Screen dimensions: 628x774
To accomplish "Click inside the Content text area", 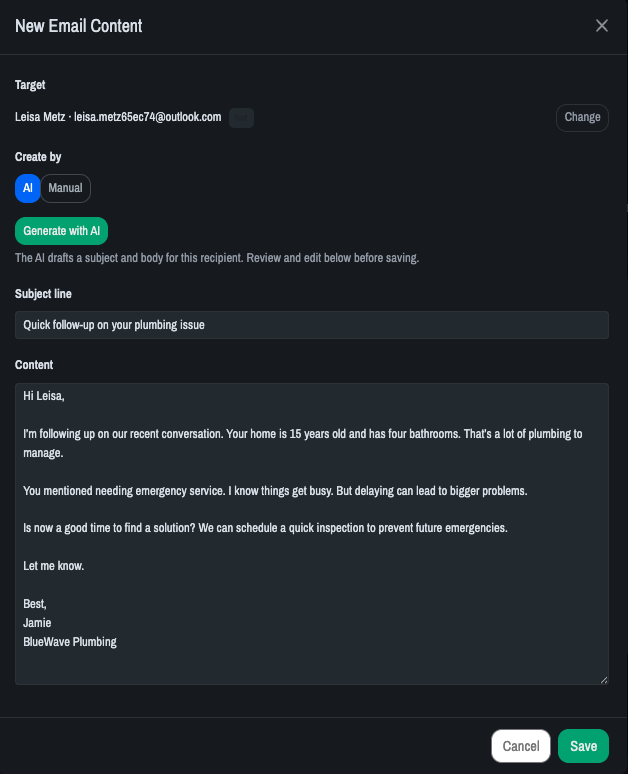I will 312,534.
